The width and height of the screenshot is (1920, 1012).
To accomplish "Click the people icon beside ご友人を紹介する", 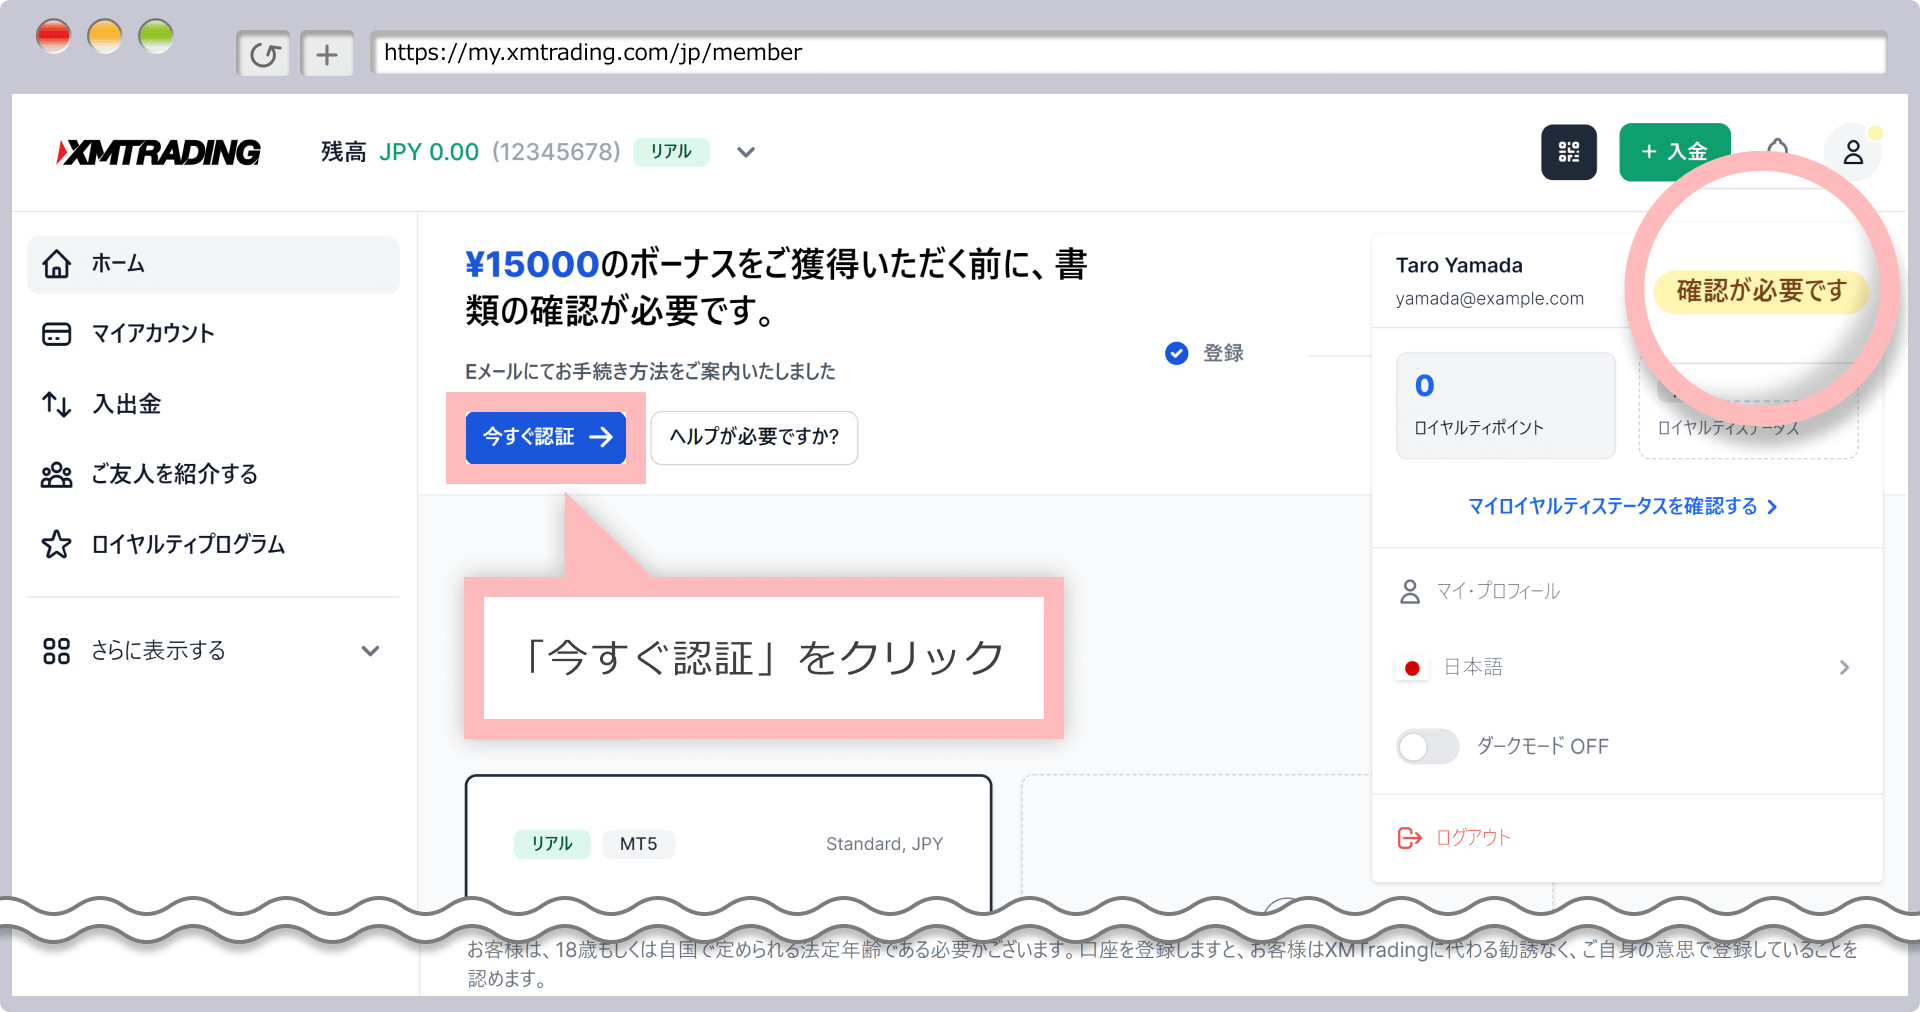I will click(56, 474).
